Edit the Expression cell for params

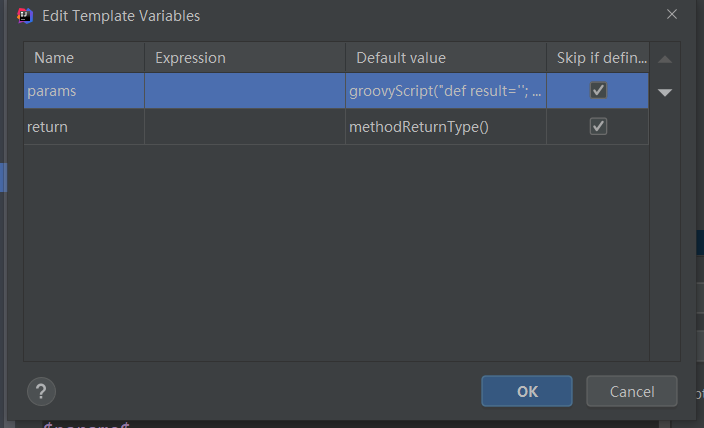point(245,91)
